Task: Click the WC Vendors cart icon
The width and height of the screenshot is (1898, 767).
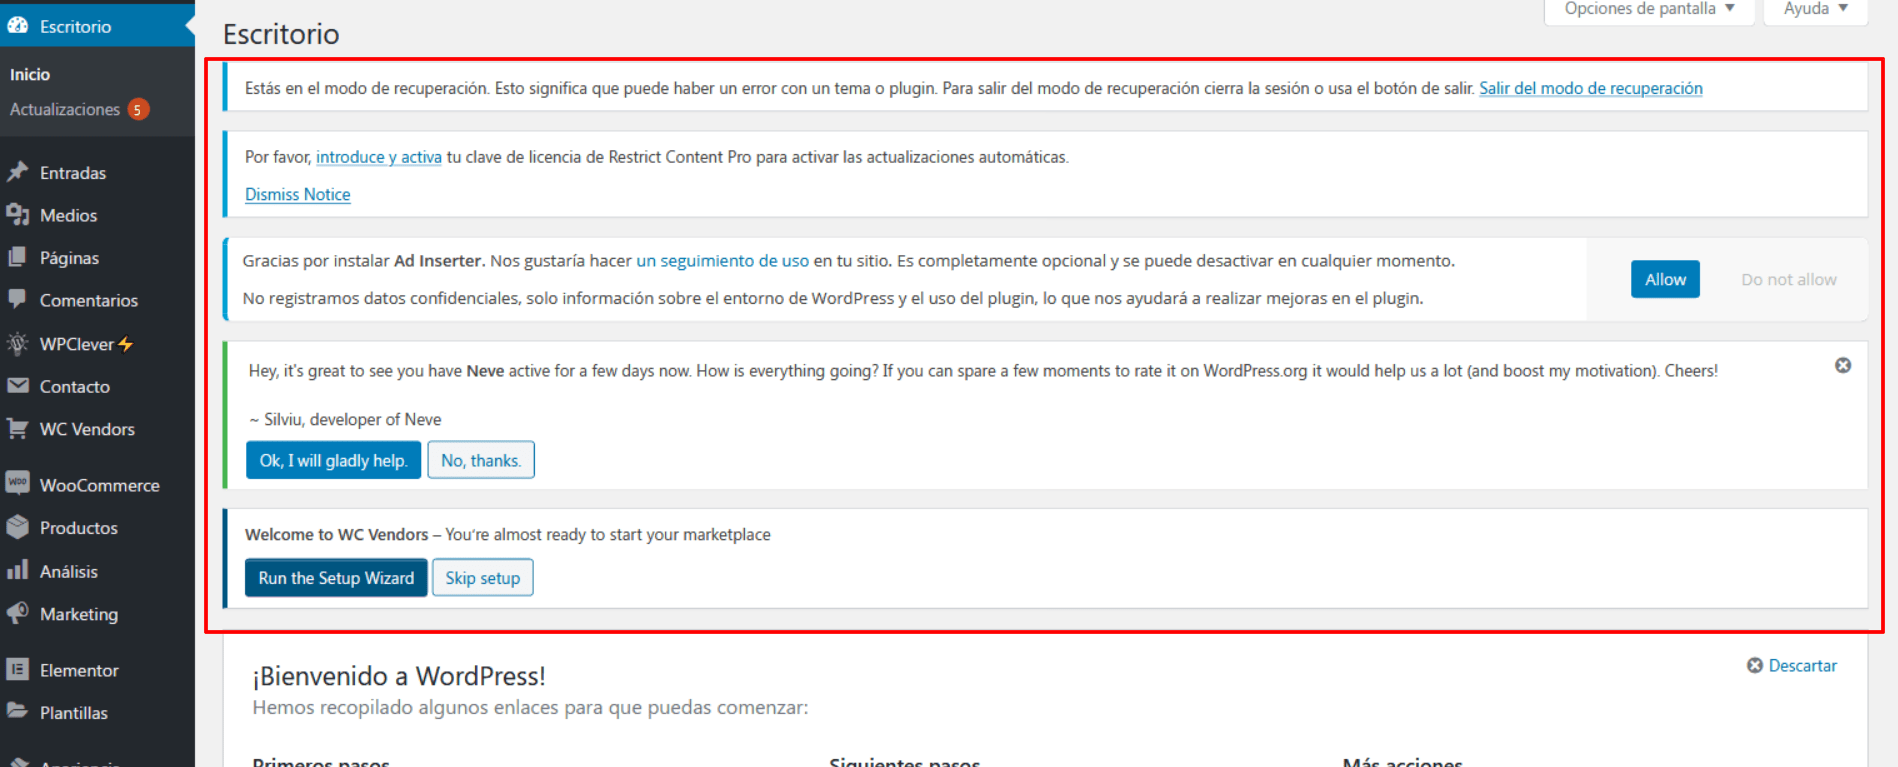Action: [x=18, y=428]
